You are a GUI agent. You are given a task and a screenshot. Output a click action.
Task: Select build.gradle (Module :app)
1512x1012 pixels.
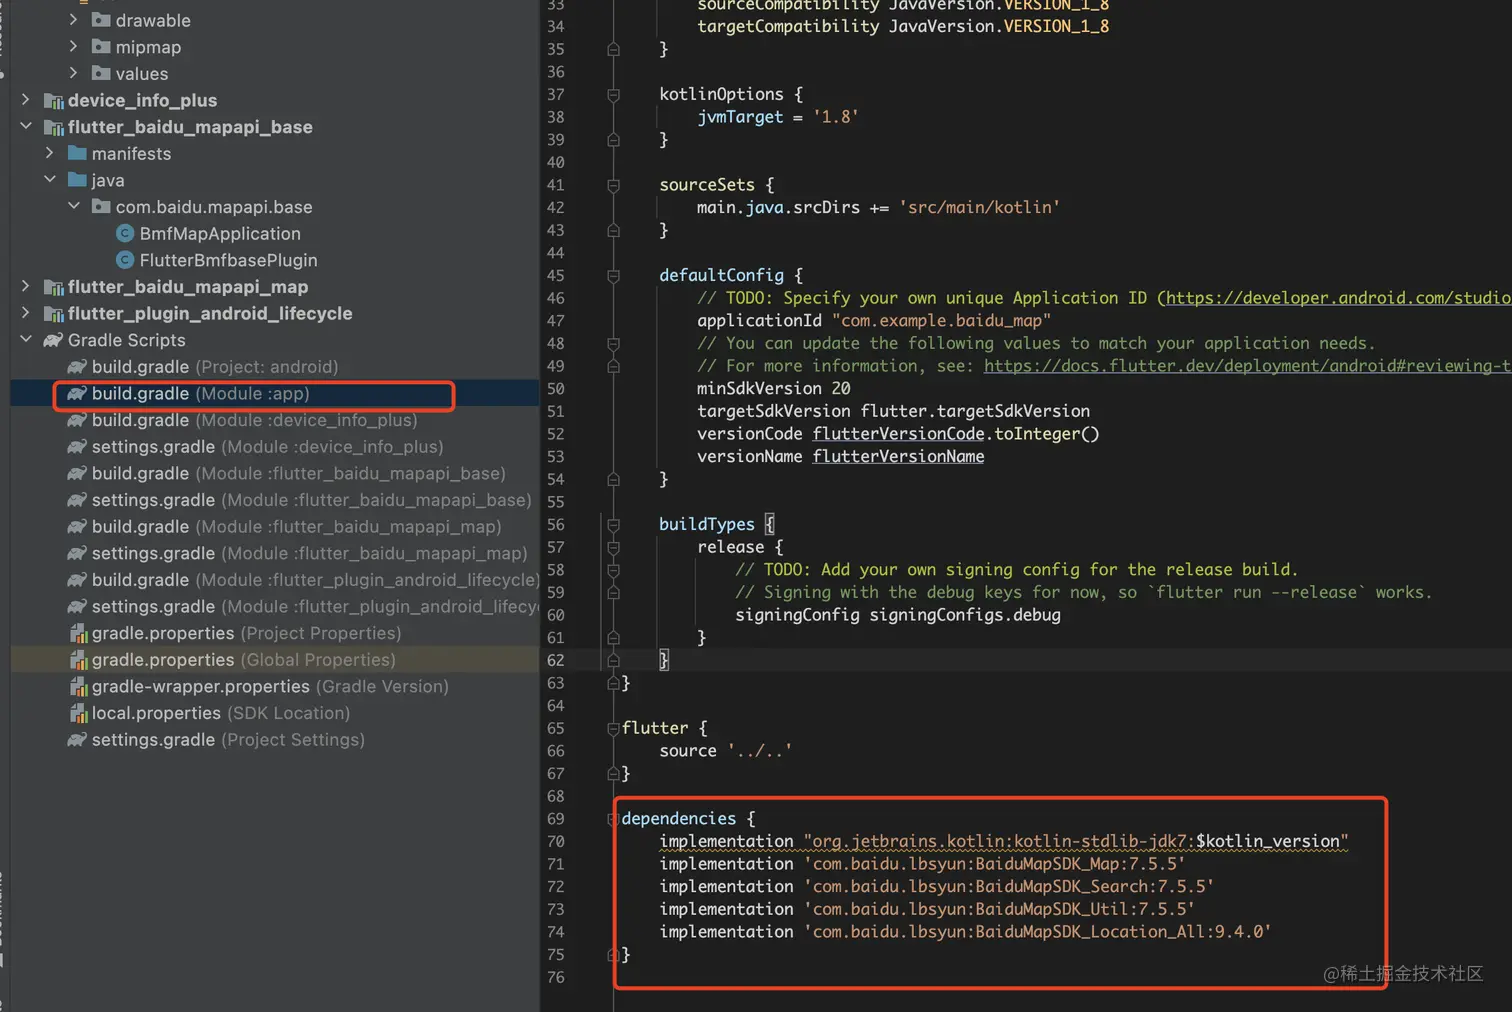pos(201,393)
